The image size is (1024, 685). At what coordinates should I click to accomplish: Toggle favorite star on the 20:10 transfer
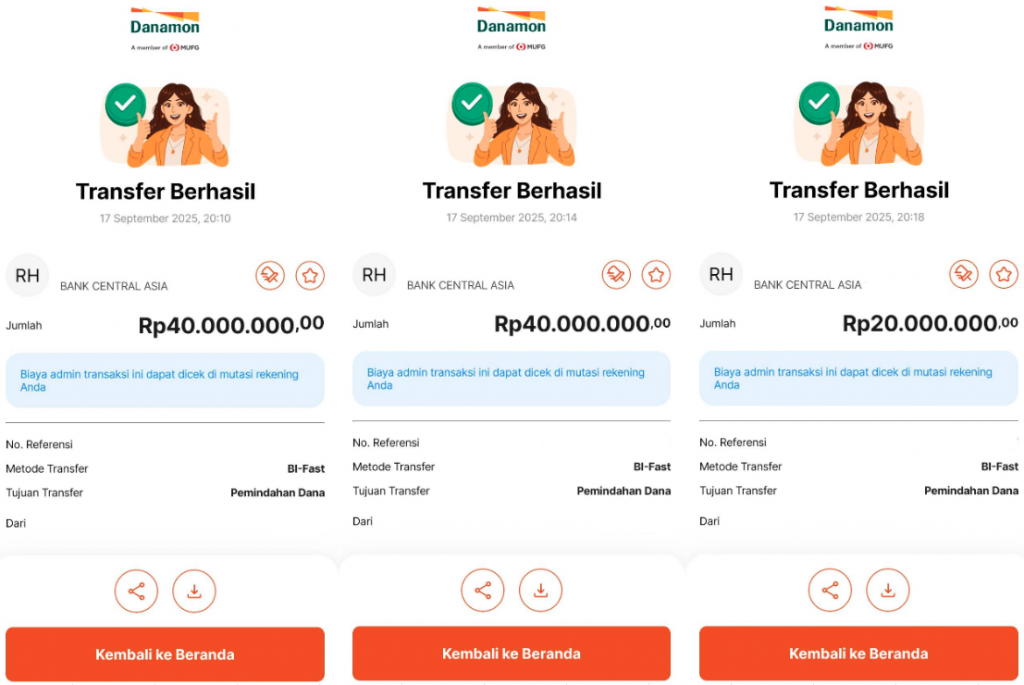(310, 275)
